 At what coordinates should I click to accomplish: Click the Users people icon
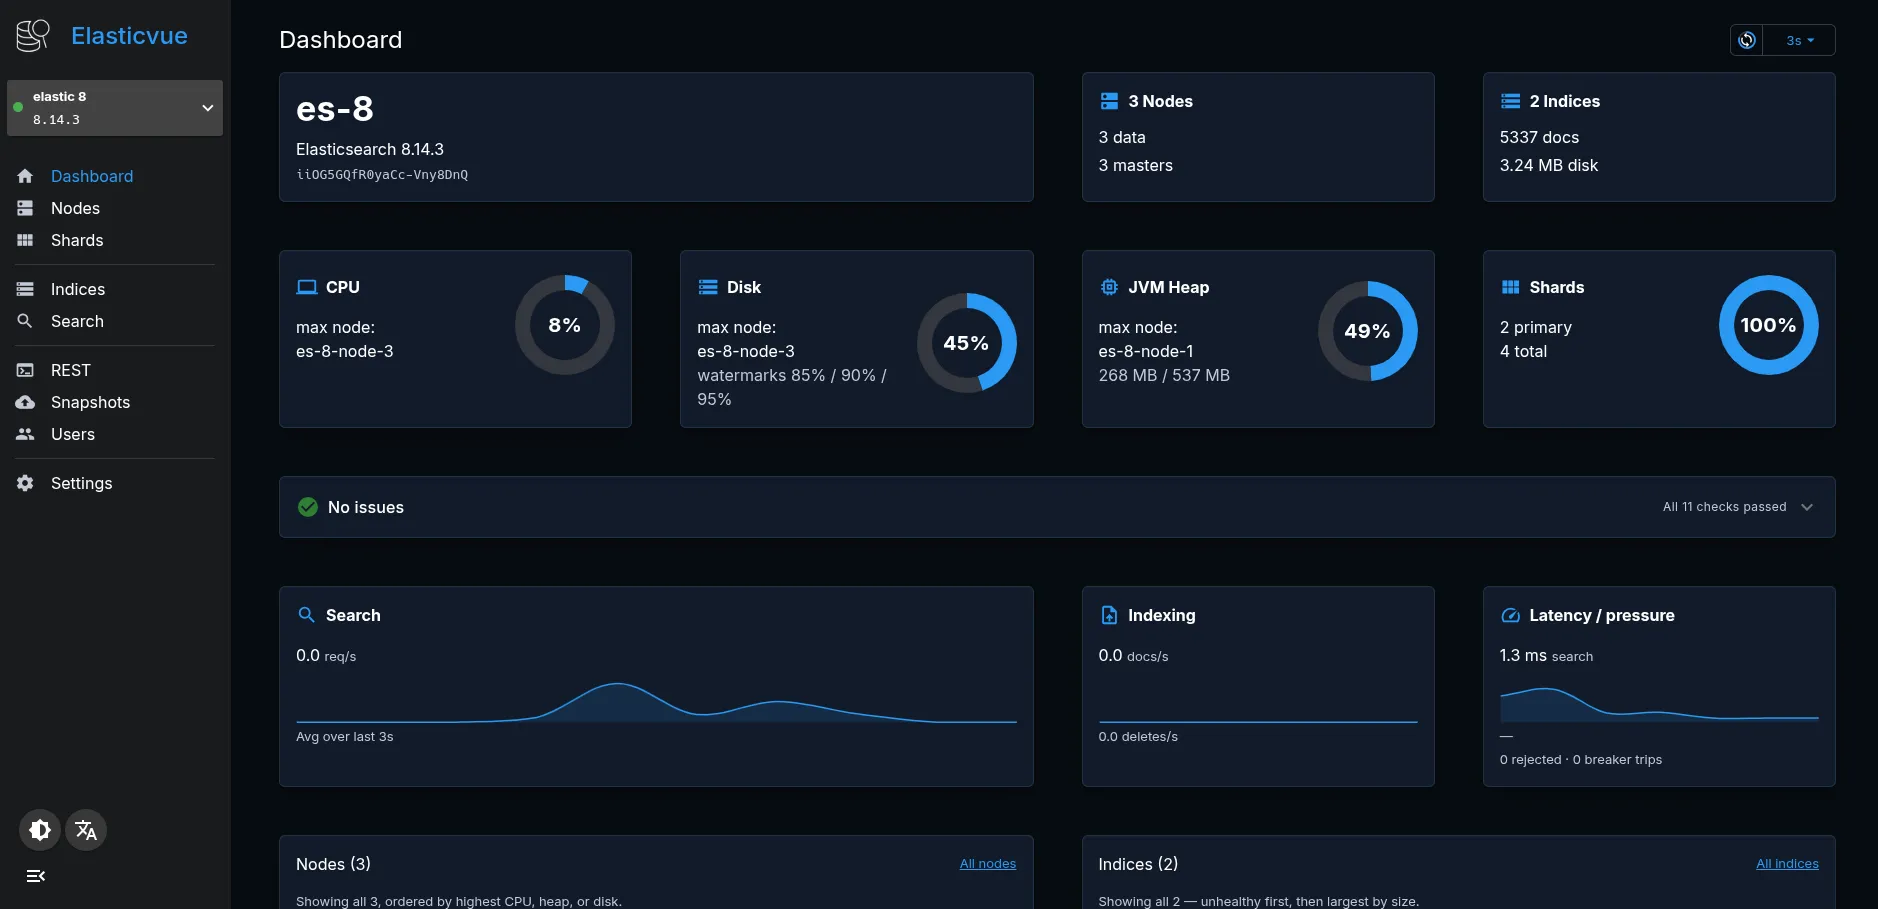coord(25,434)
